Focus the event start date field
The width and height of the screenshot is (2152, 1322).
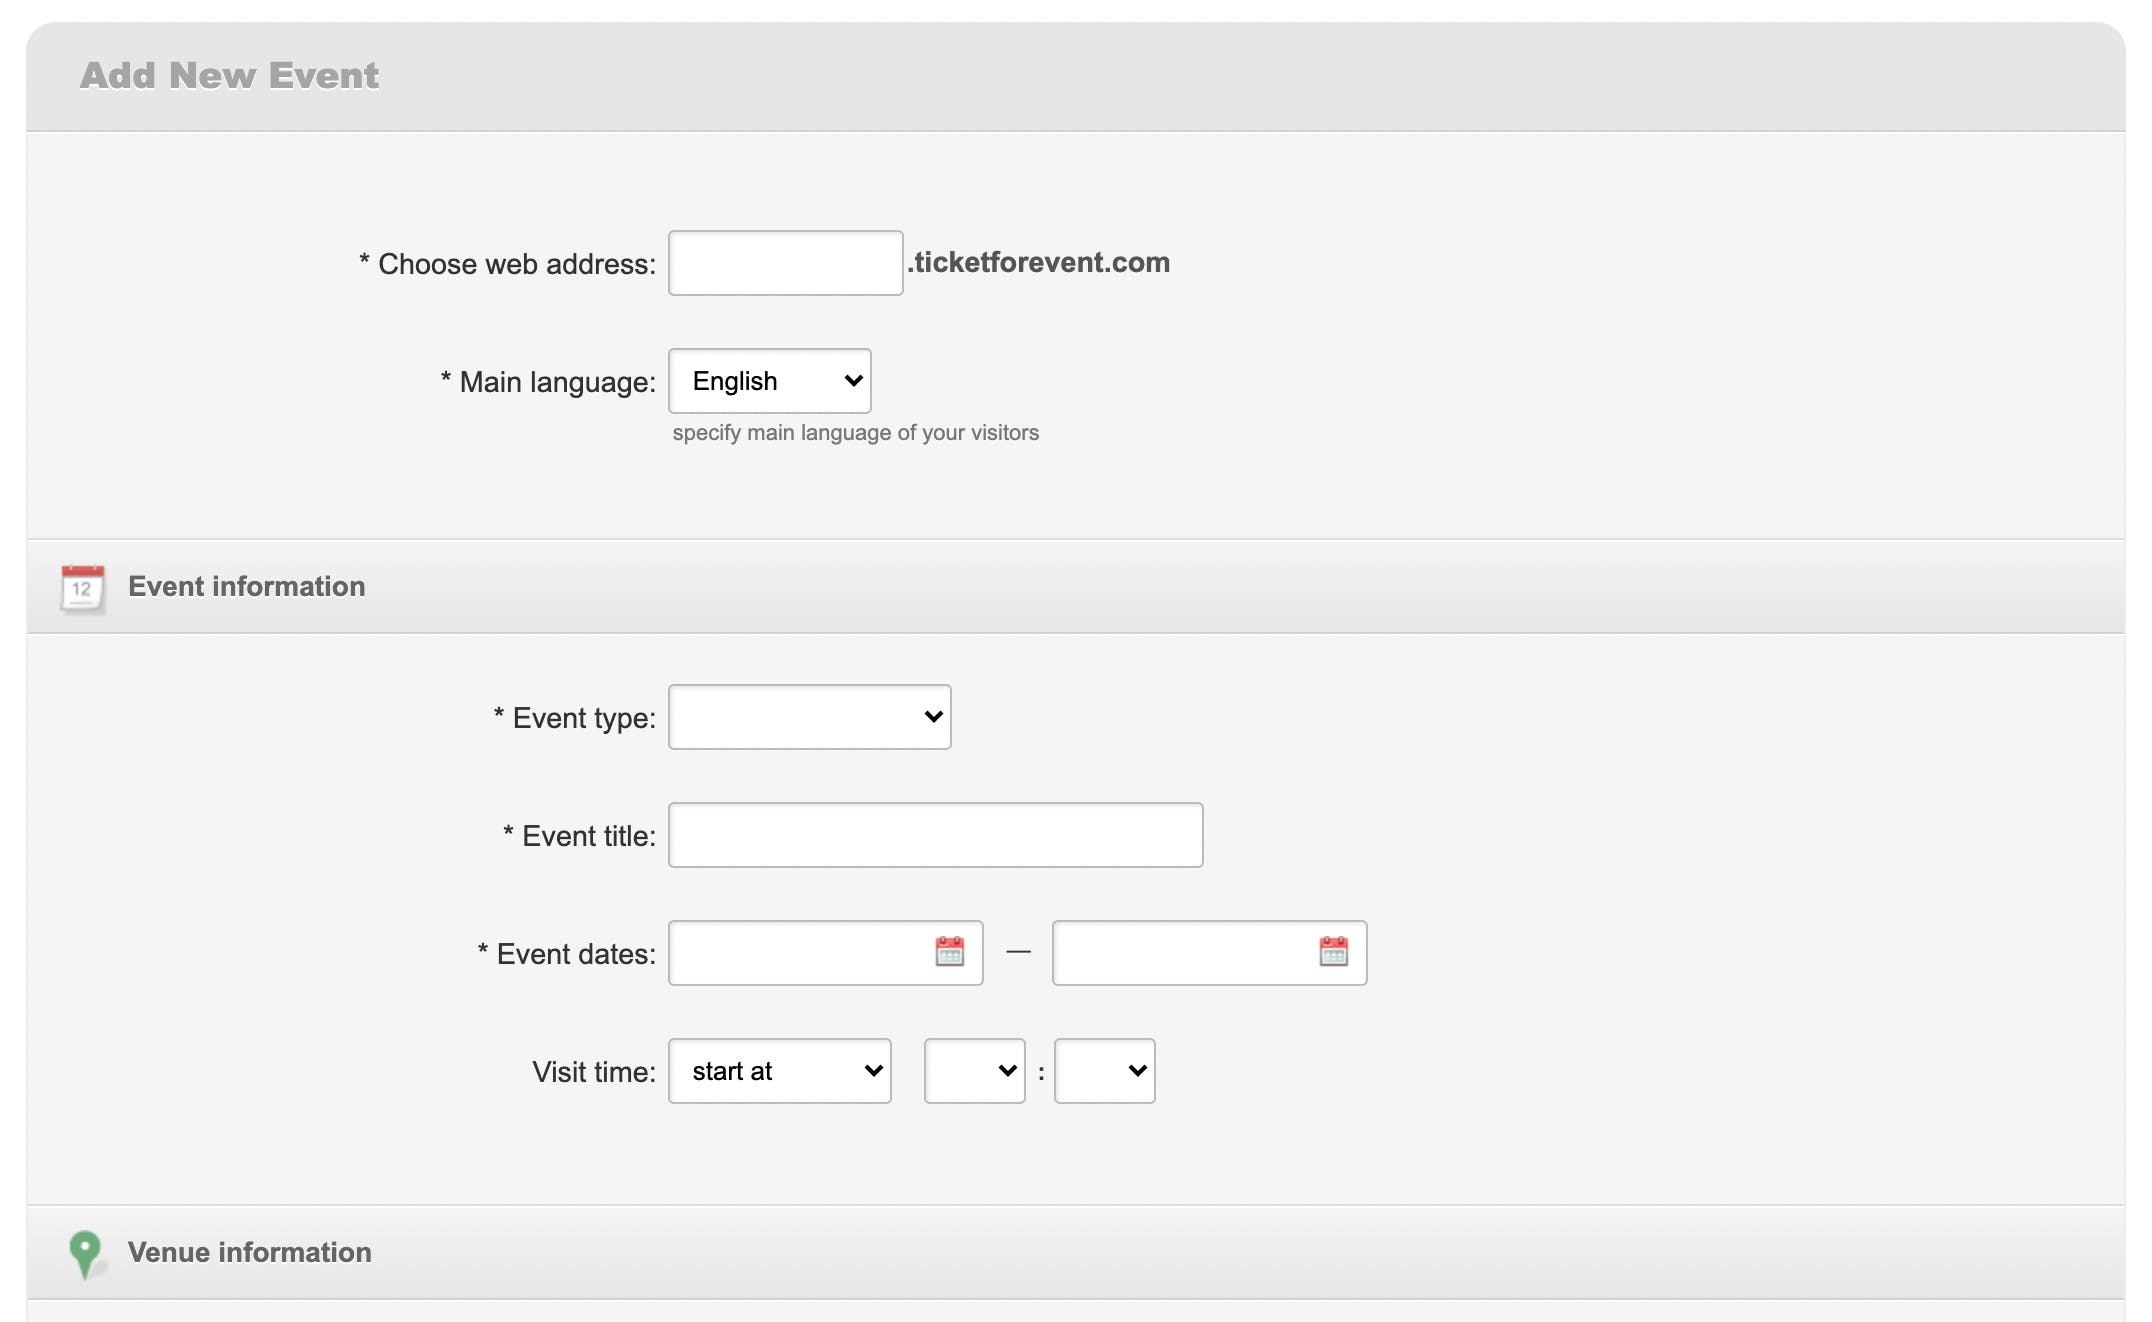tap(800, 953)
